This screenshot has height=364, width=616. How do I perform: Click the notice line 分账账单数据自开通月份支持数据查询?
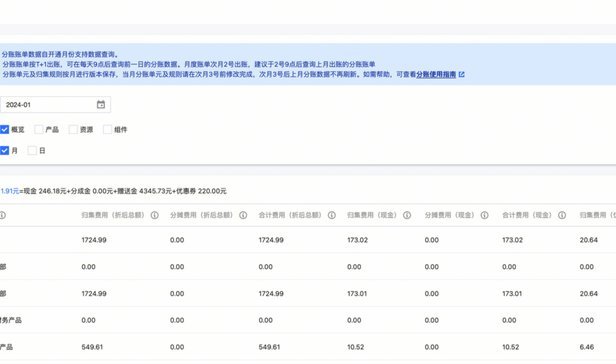(x=60, y=55)
